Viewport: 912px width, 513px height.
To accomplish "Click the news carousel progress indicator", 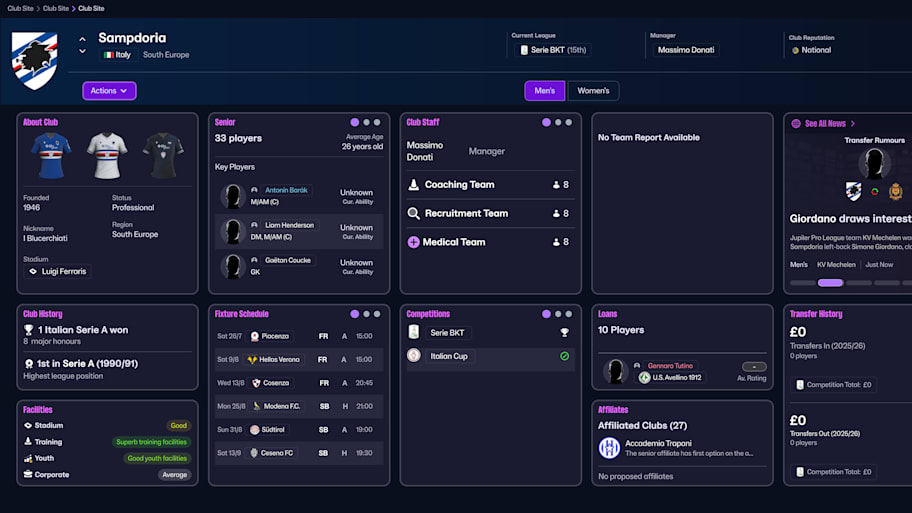I will (x=830, y=283).
